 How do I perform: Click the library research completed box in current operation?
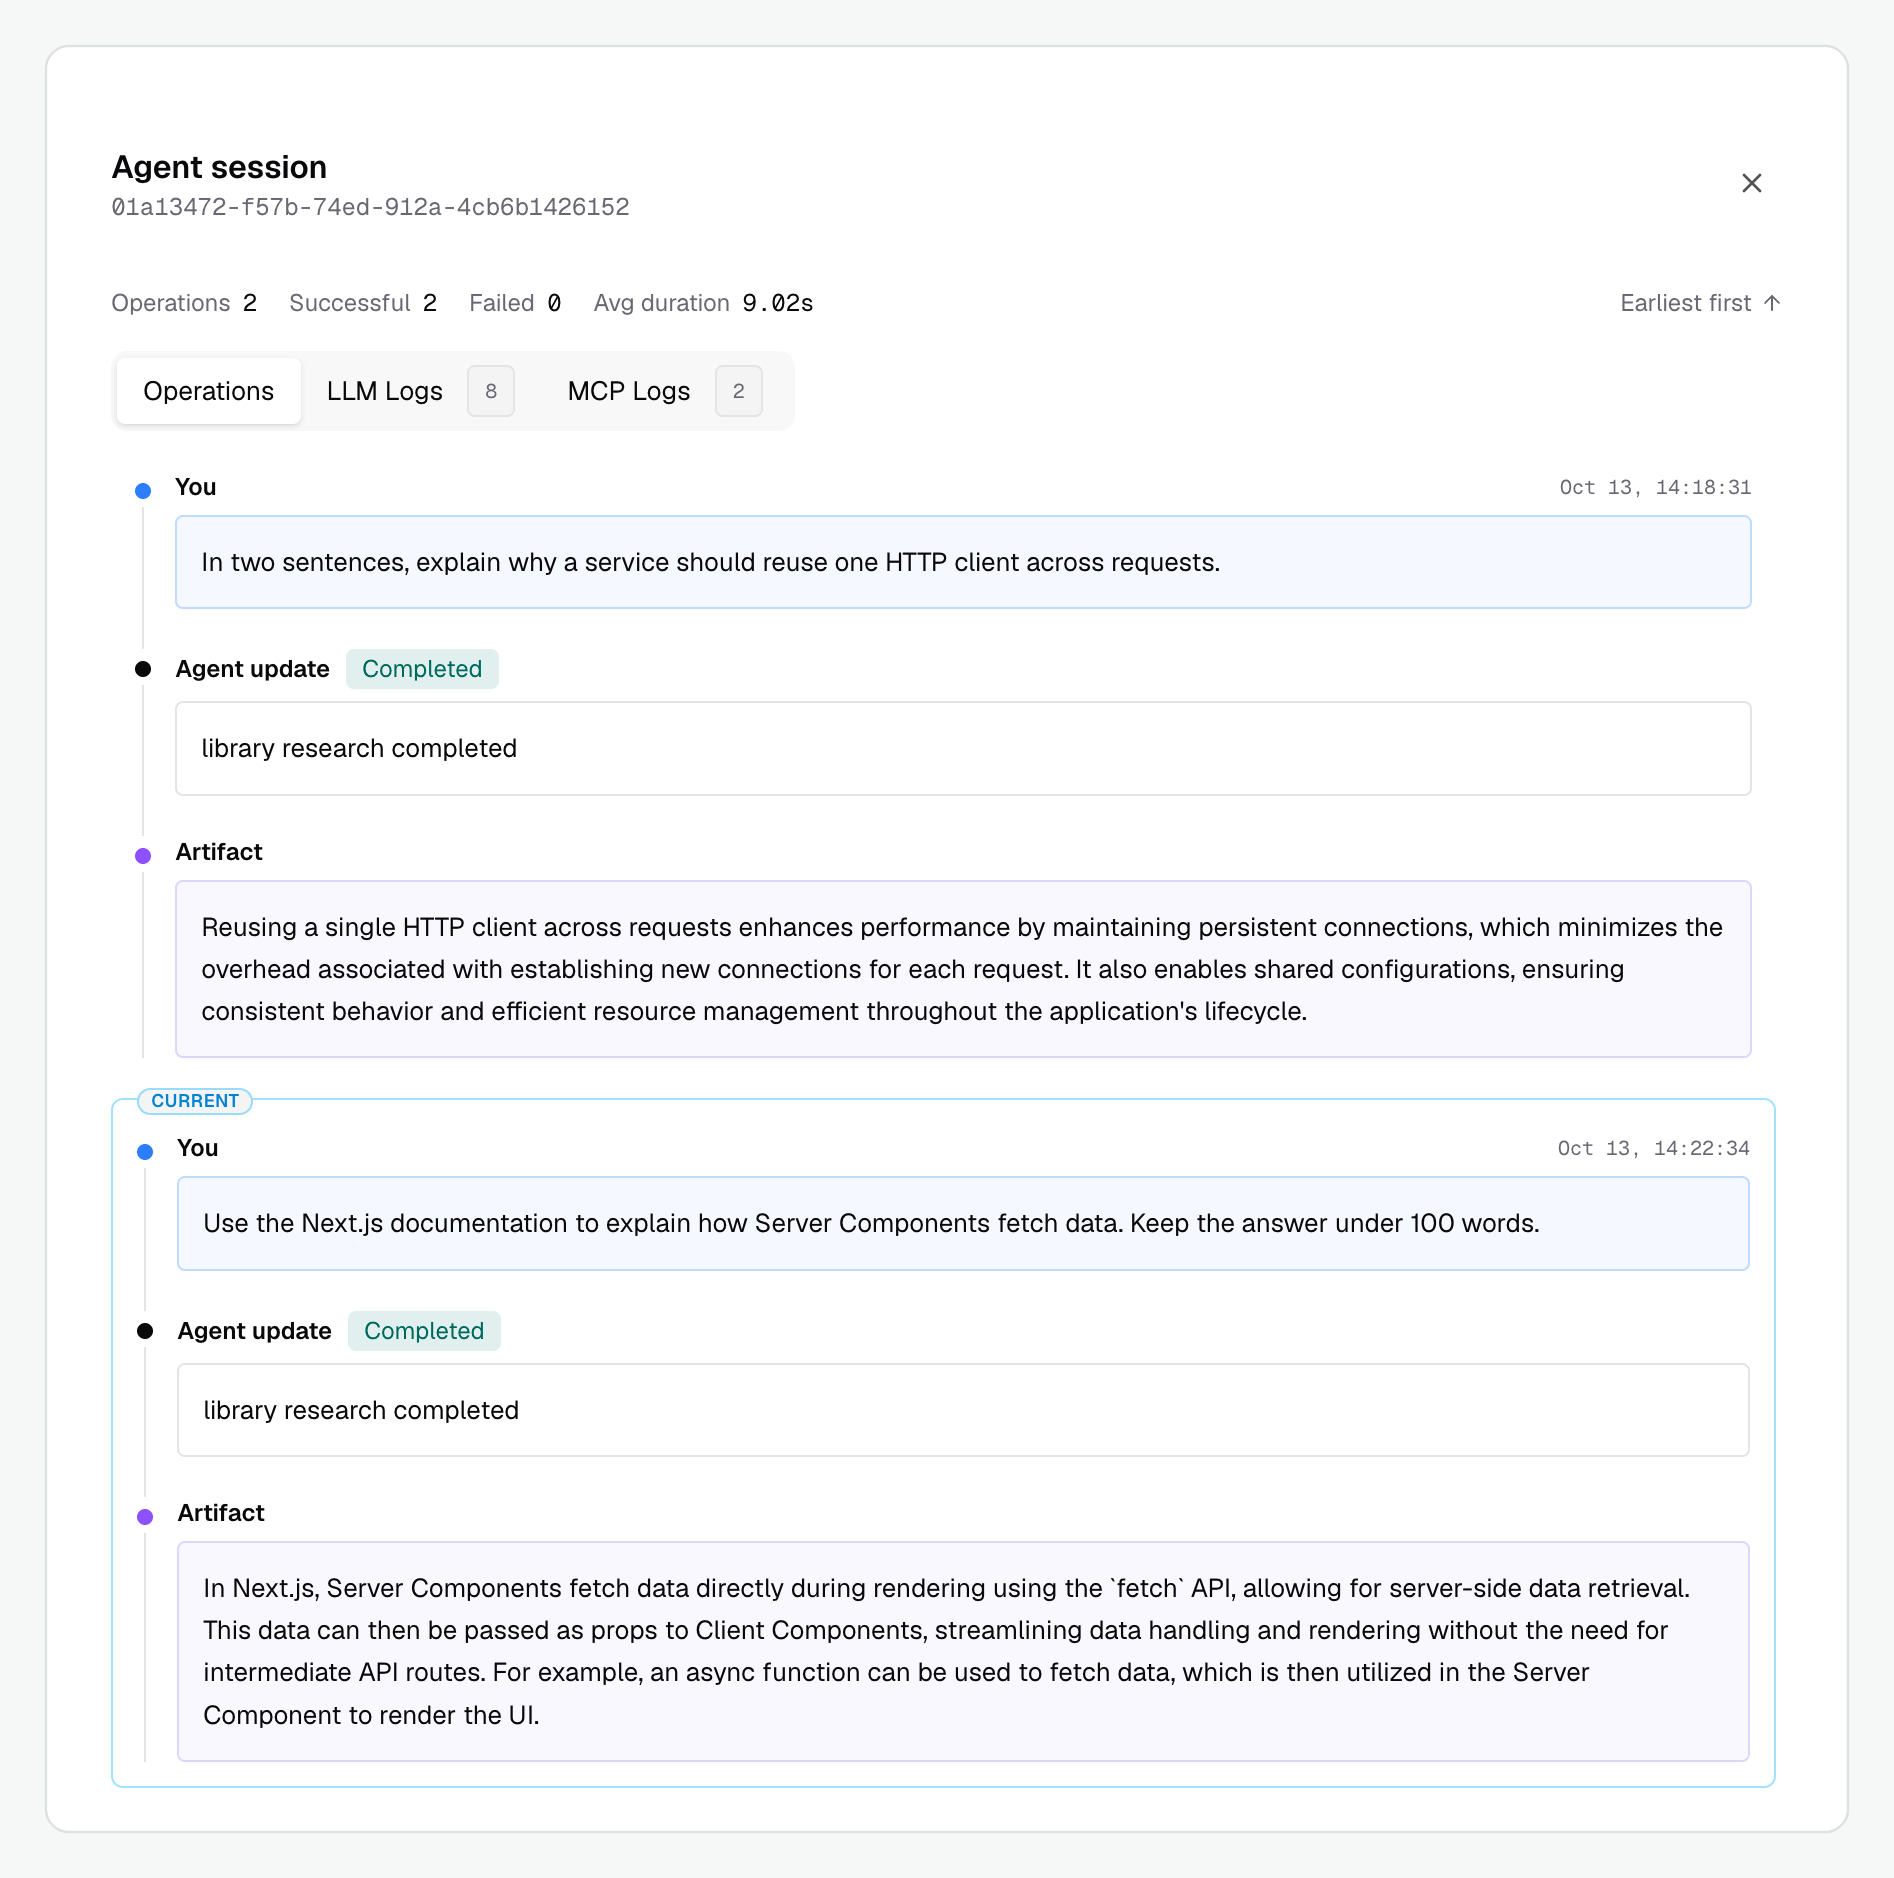click(x=963, y=1410)
